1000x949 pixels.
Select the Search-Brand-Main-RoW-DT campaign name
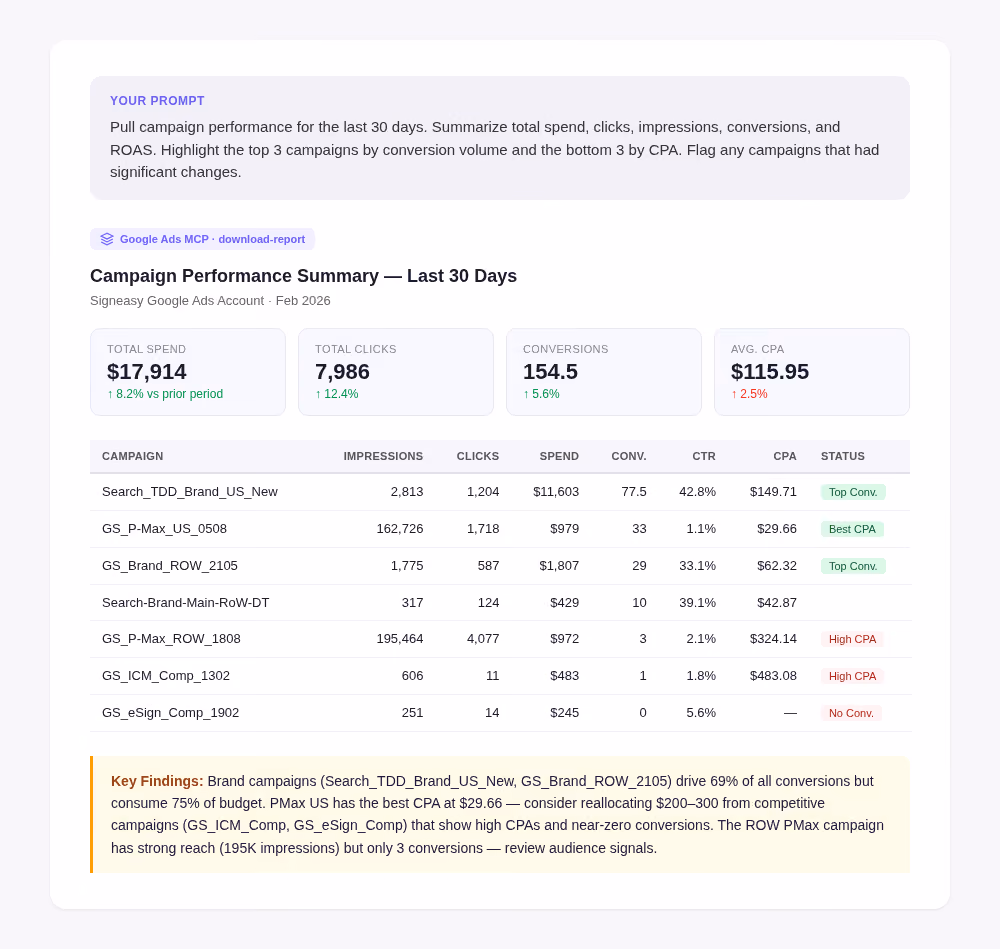coord(186,603)
